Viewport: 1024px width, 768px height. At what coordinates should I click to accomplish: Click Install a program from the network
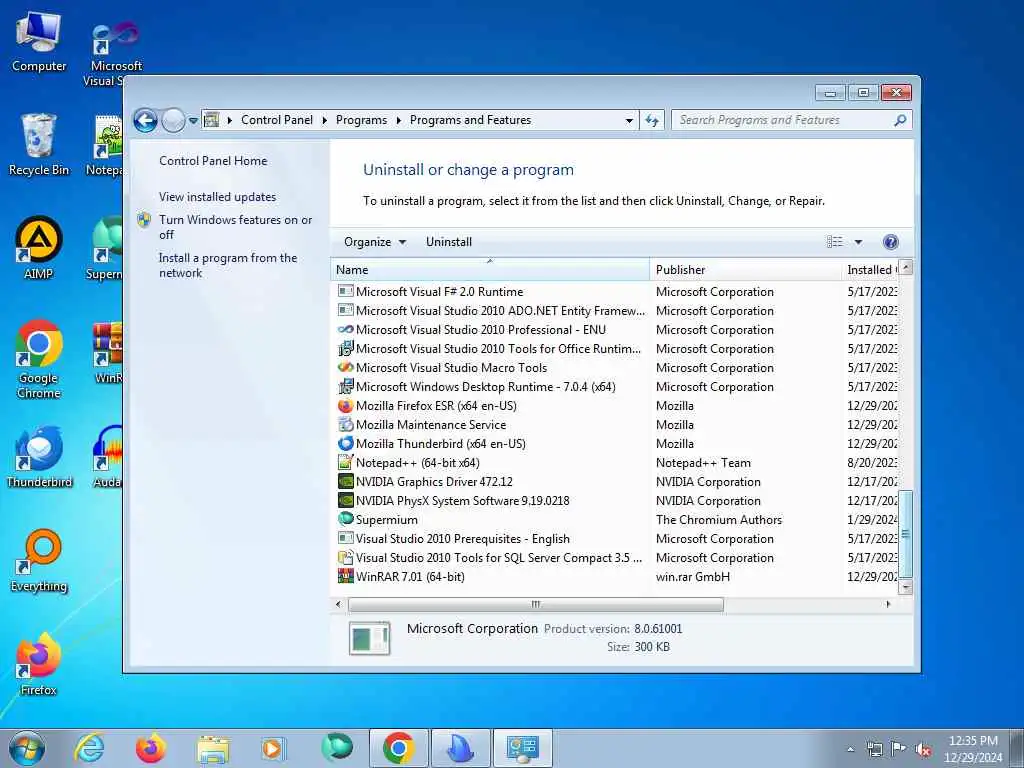tap(228, 265)
